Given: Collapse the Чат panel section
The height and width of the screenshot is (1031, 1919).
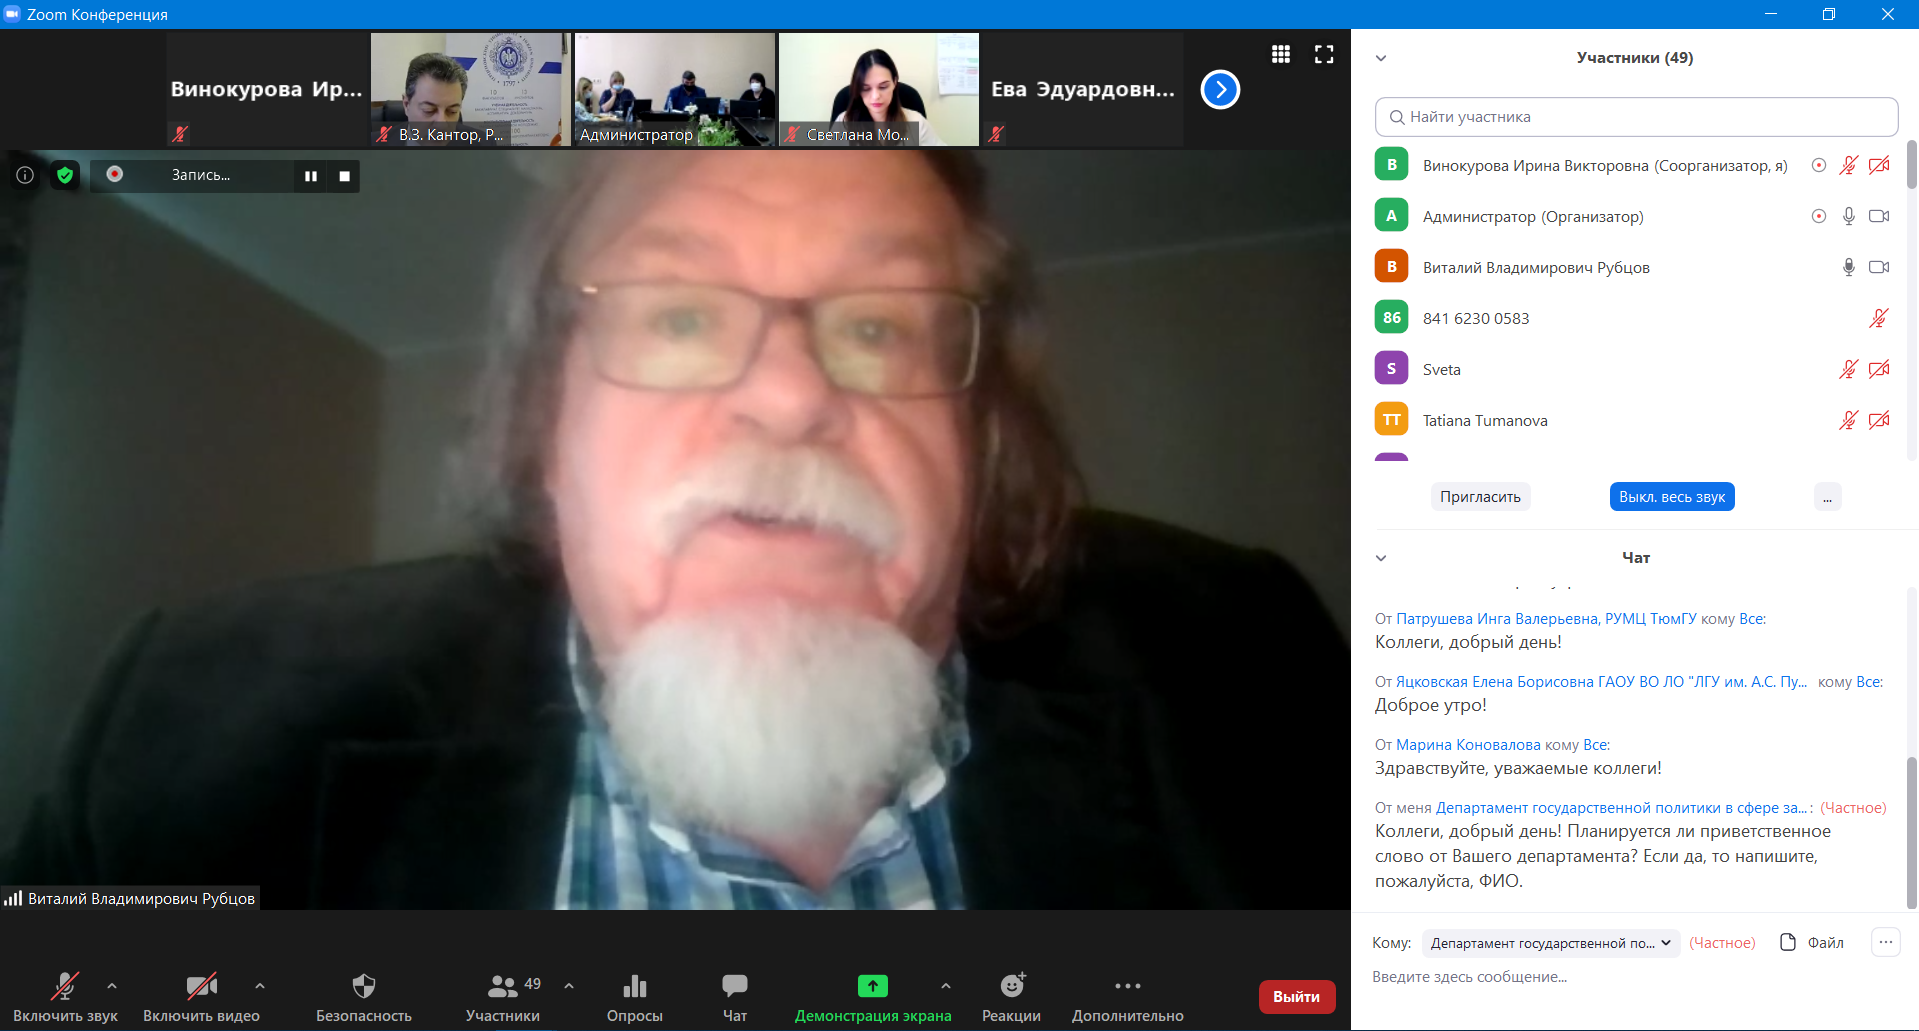Looking at the screenshot, I should coord(1381,558).
